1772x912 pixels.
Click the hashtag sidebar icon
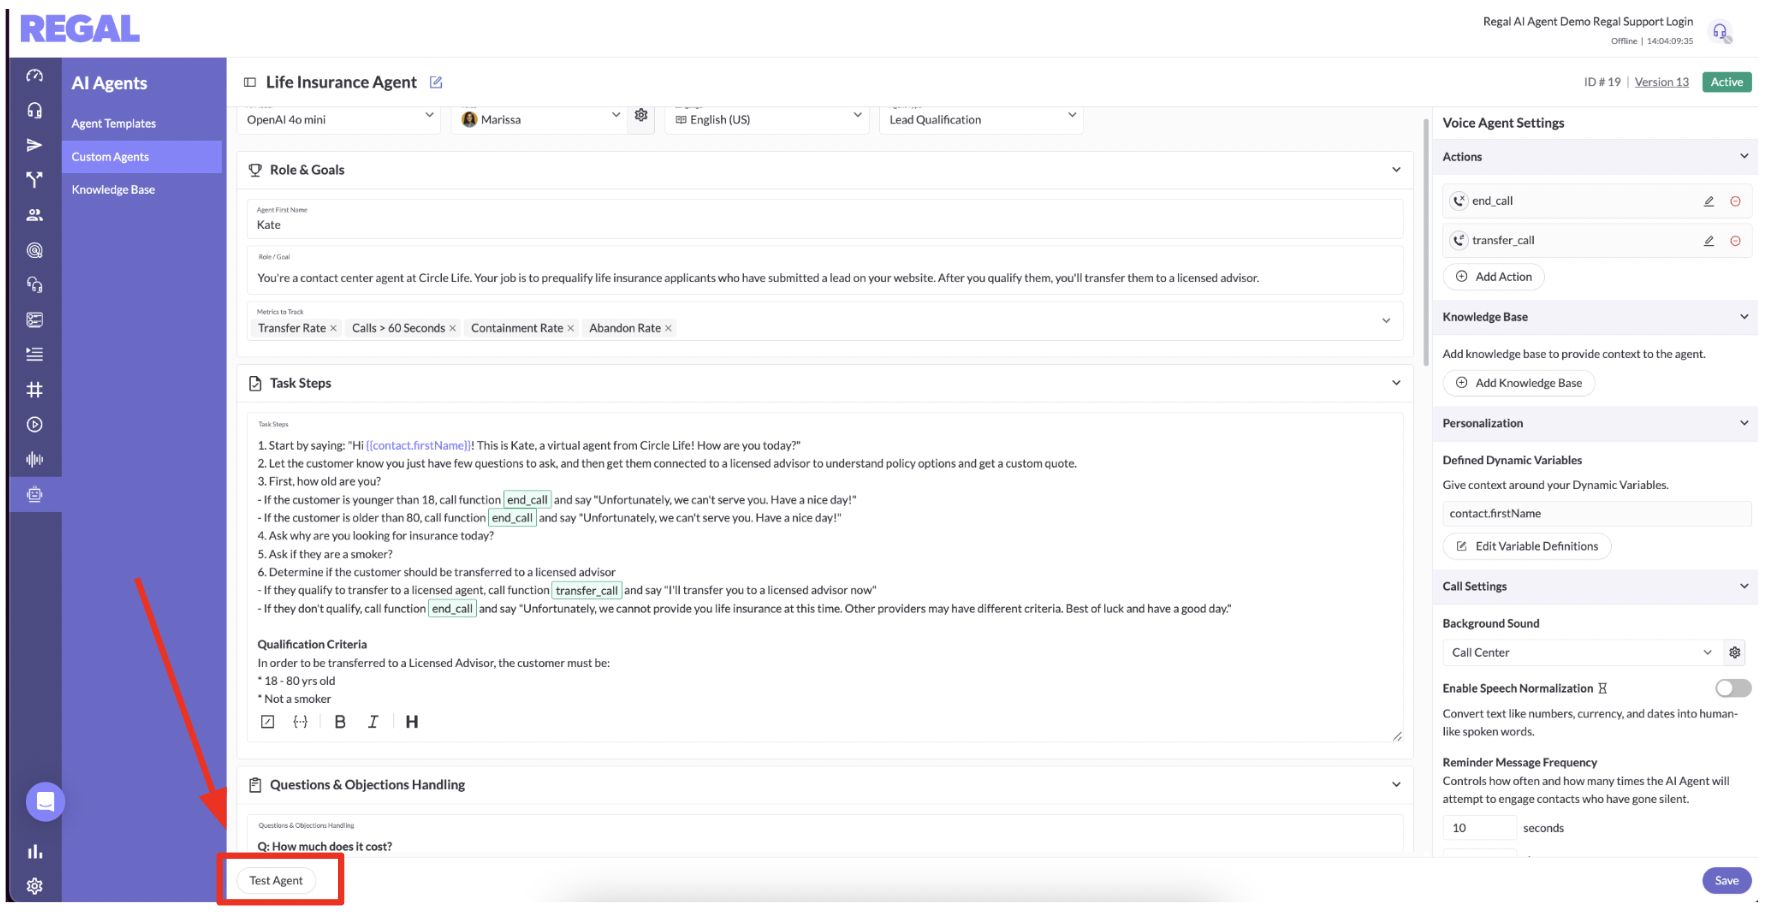coord(34,389)
